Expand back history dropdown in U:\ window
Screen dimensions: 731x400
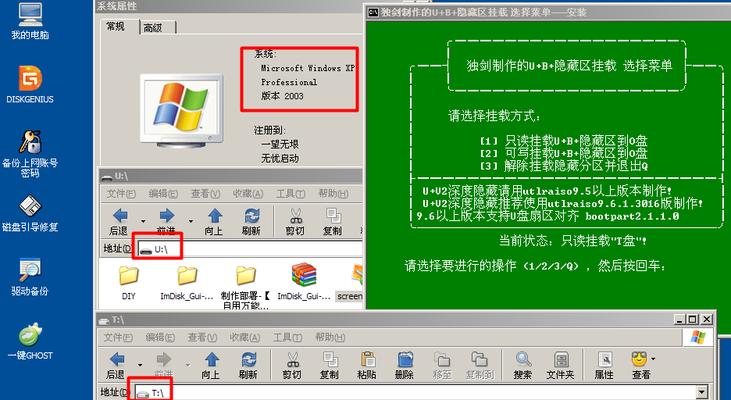pos(143,221)
